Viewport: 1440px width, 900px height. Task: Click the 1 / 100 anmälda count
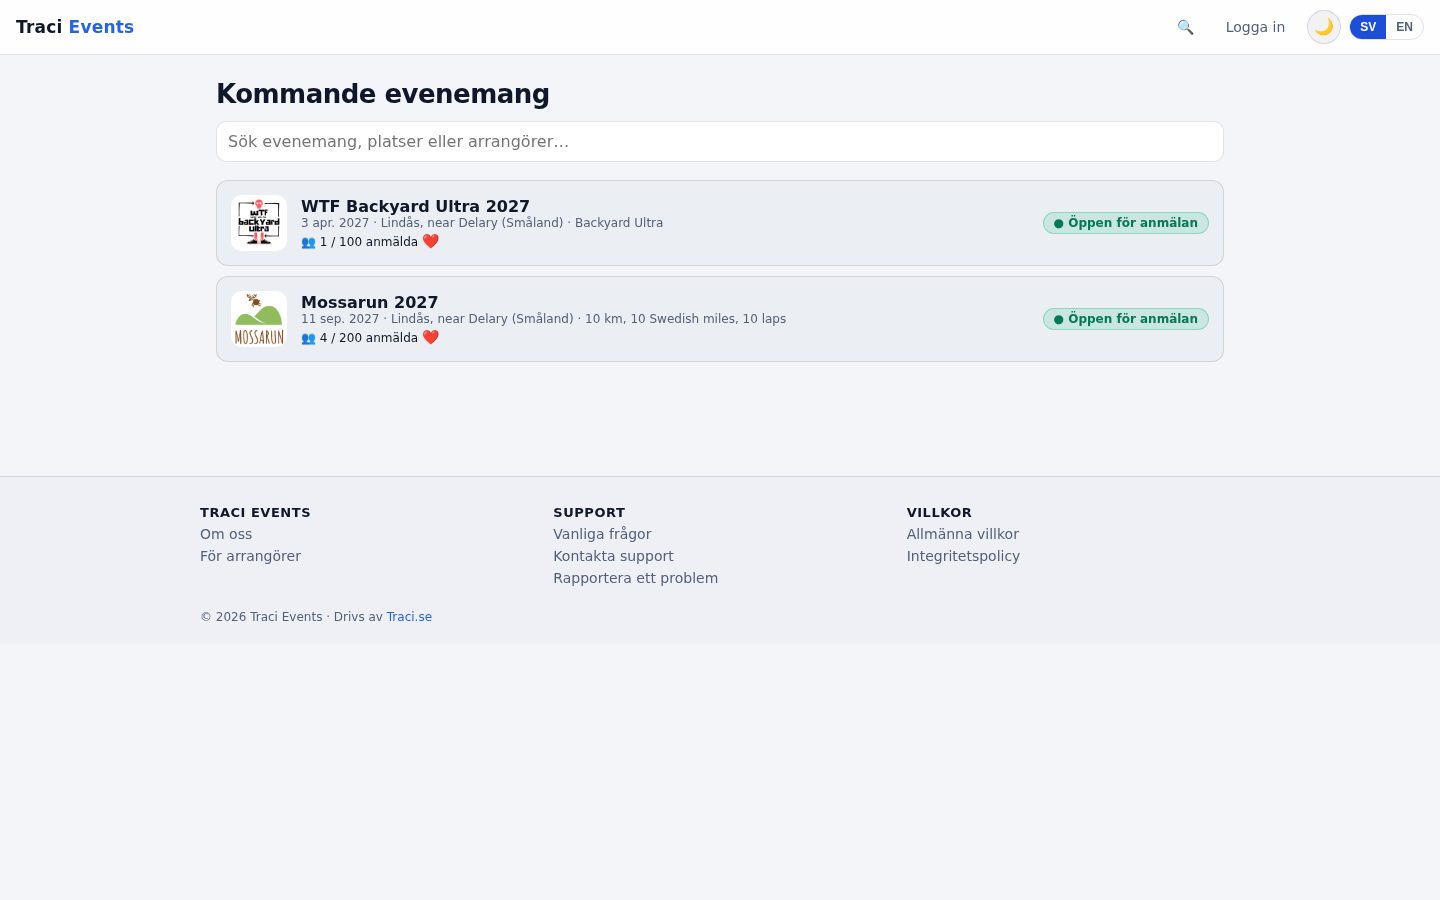(369, 242)
